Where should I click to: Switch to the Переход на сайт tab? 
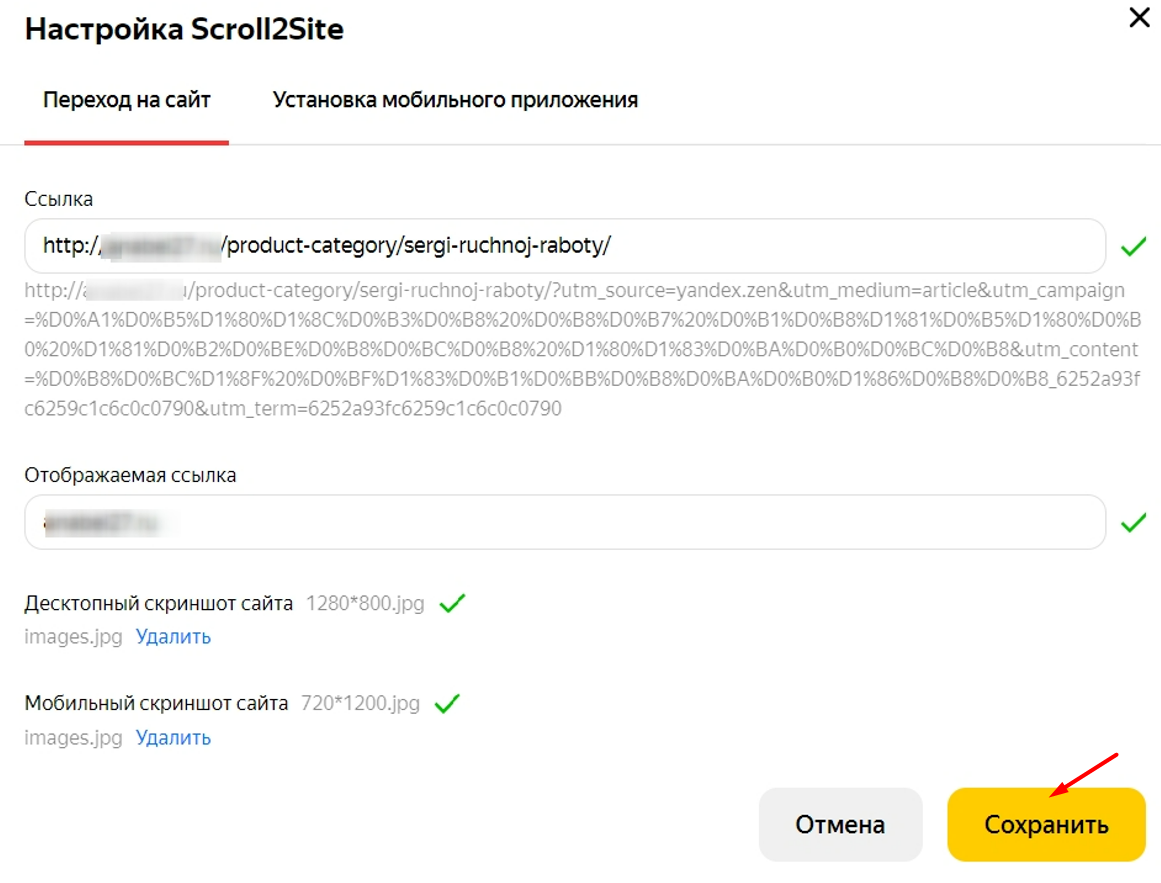point(126,100)
